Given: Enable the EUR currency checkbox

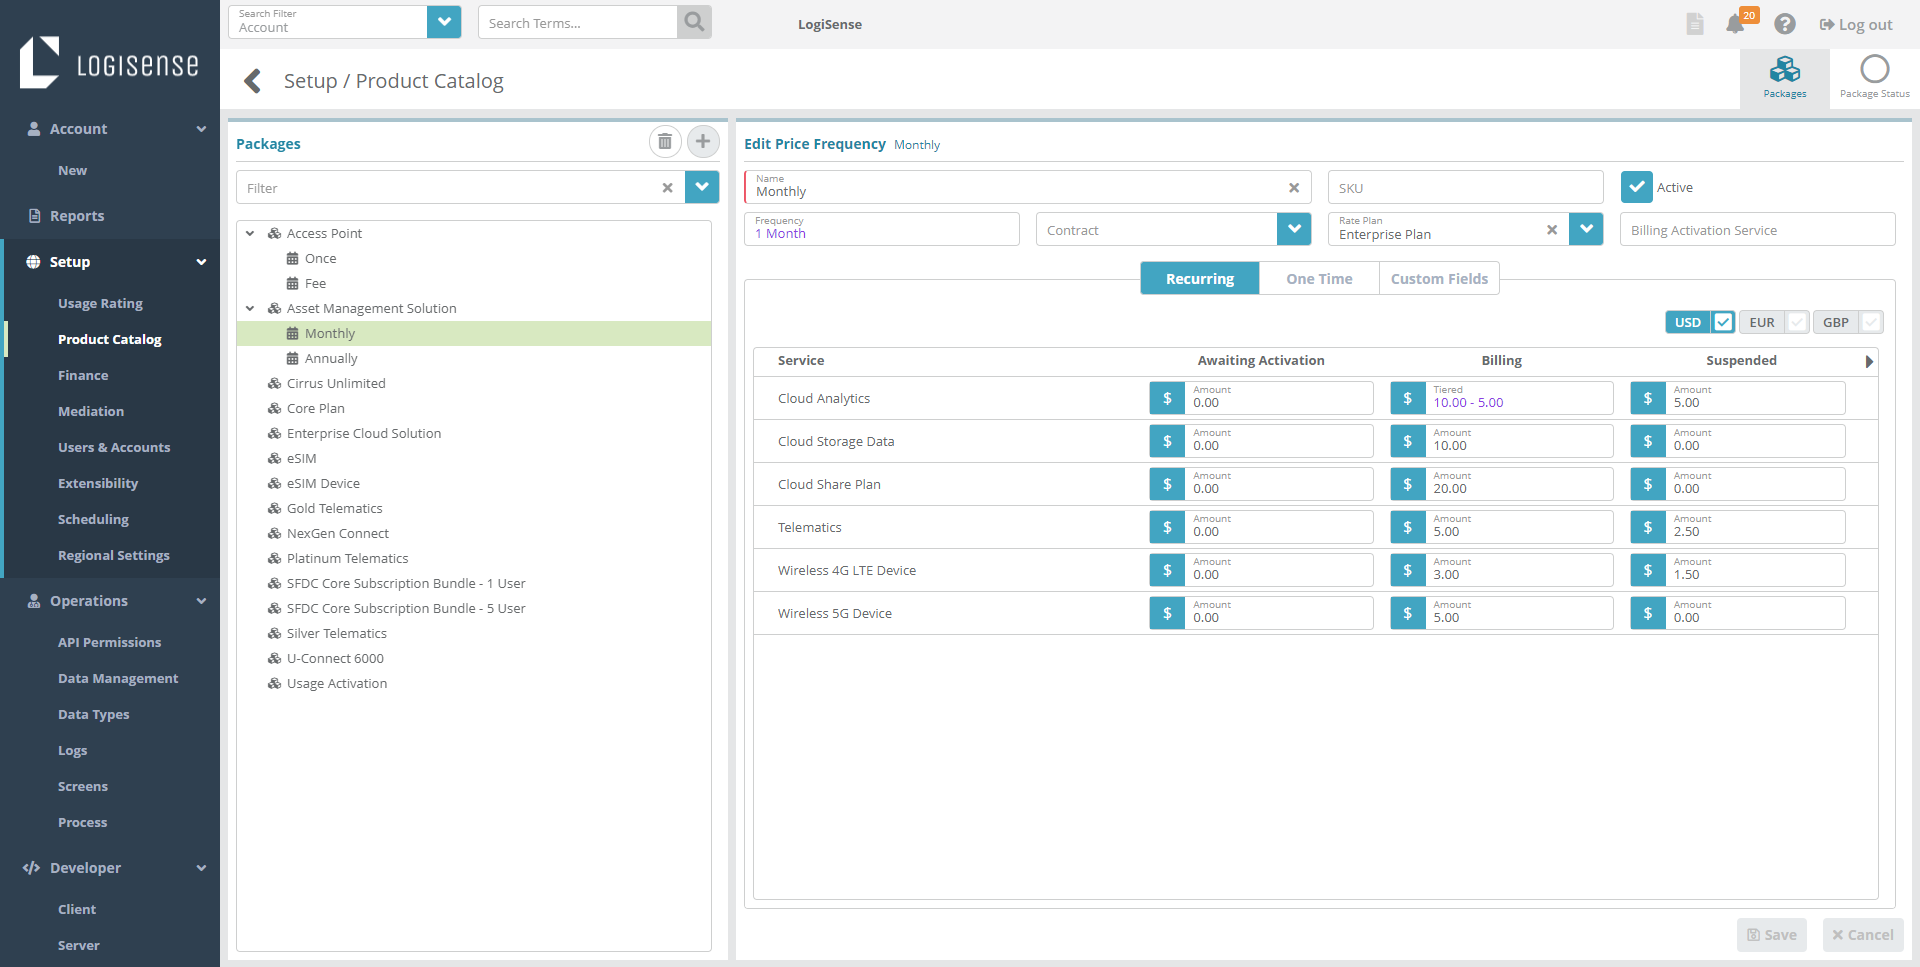Looking at the screenshot, I should (1797, 322).
